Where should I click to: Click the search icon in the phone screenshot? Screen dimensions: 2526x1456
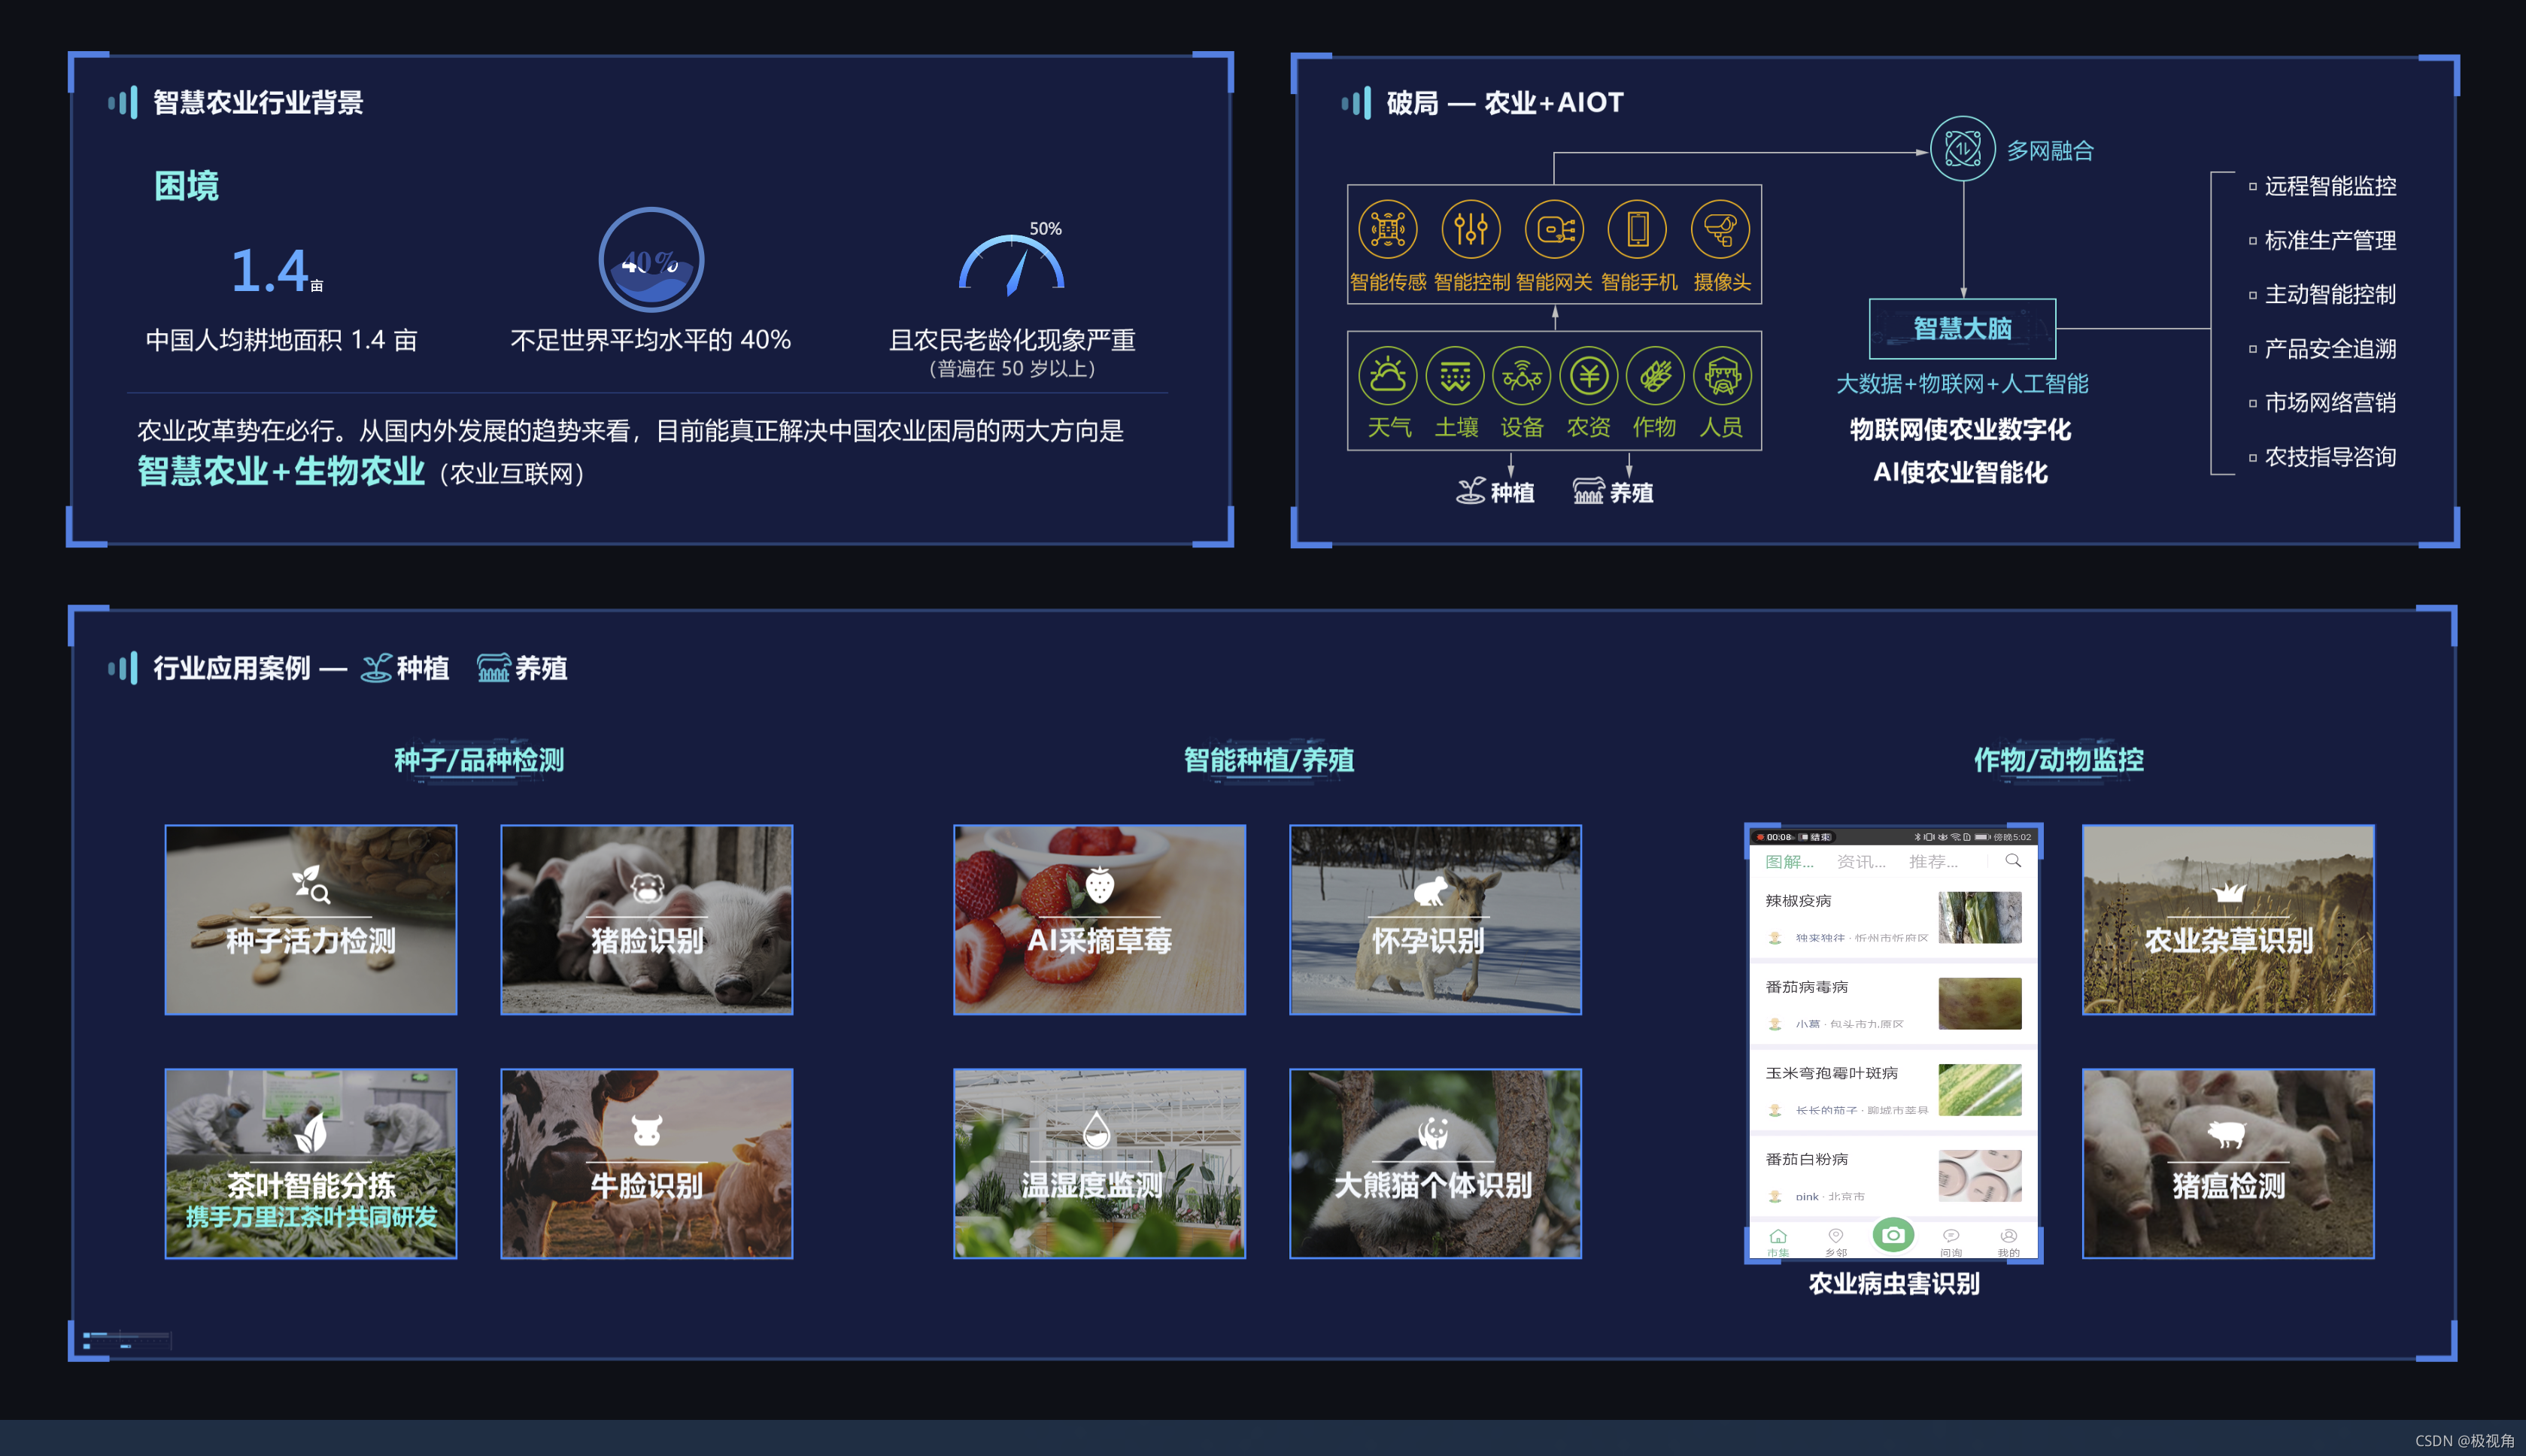click(x=2013, y=861)
